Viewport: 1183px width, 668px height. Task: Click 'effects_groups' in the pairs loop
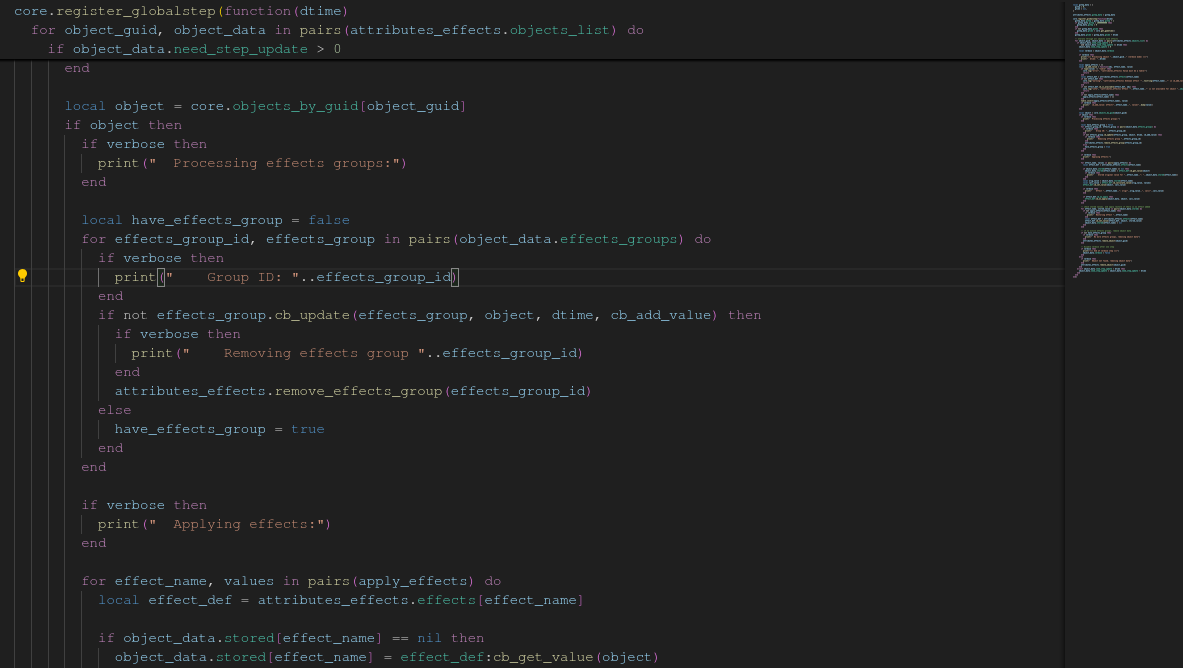[x=620, y=239]
